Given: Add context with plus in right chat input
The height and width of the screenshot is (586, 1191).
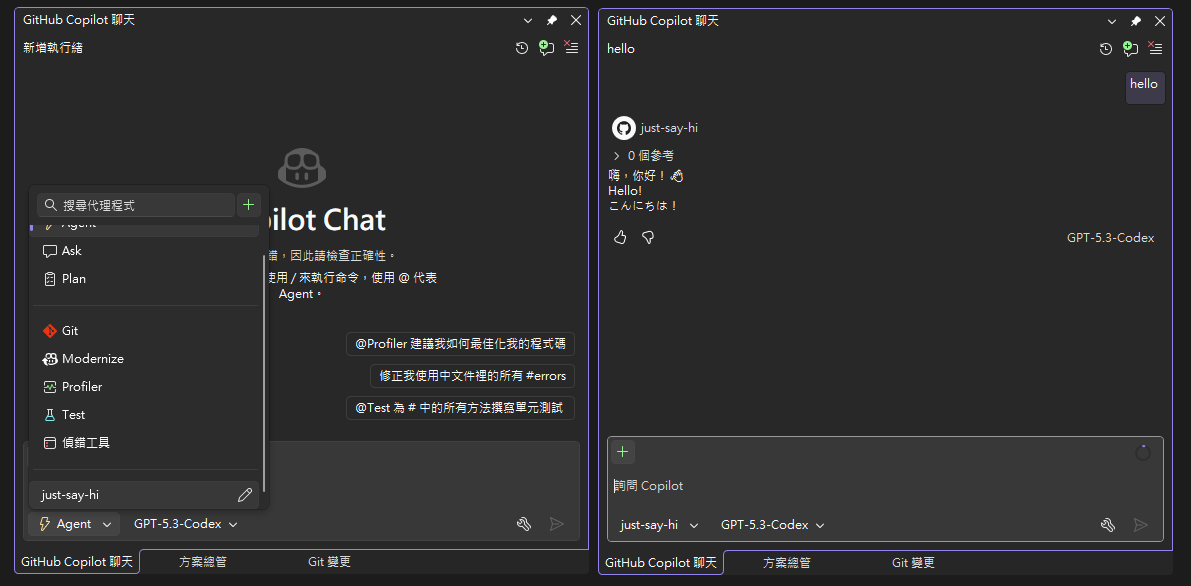Looking at the screenshot, I should pyautogui.click(x=623, y=452).
